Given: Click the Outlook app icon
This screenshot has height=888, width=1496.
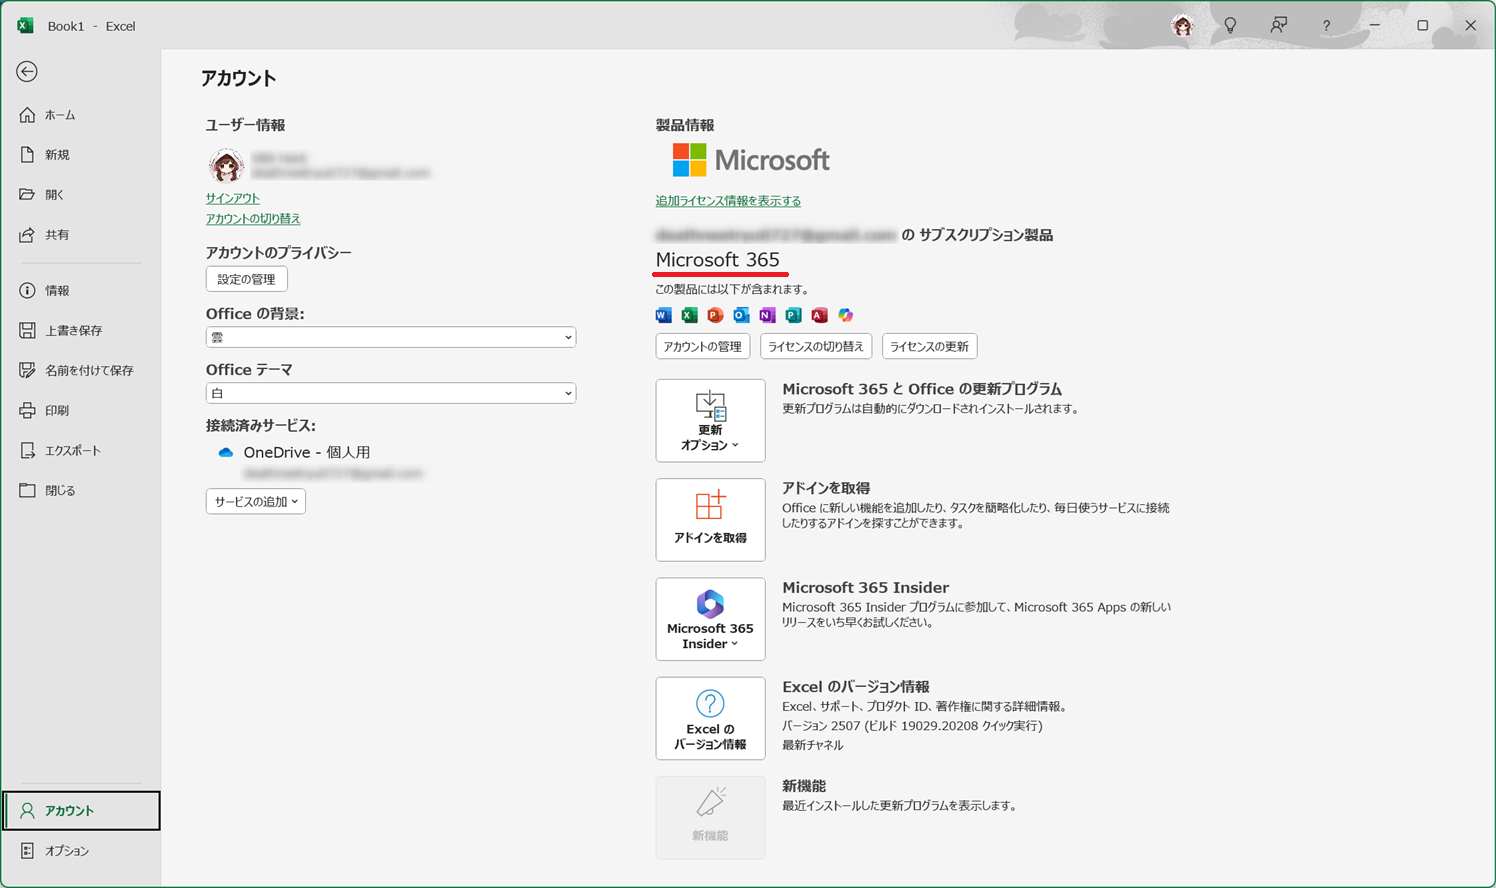Looking at the screenshot, I should [742, 315].
